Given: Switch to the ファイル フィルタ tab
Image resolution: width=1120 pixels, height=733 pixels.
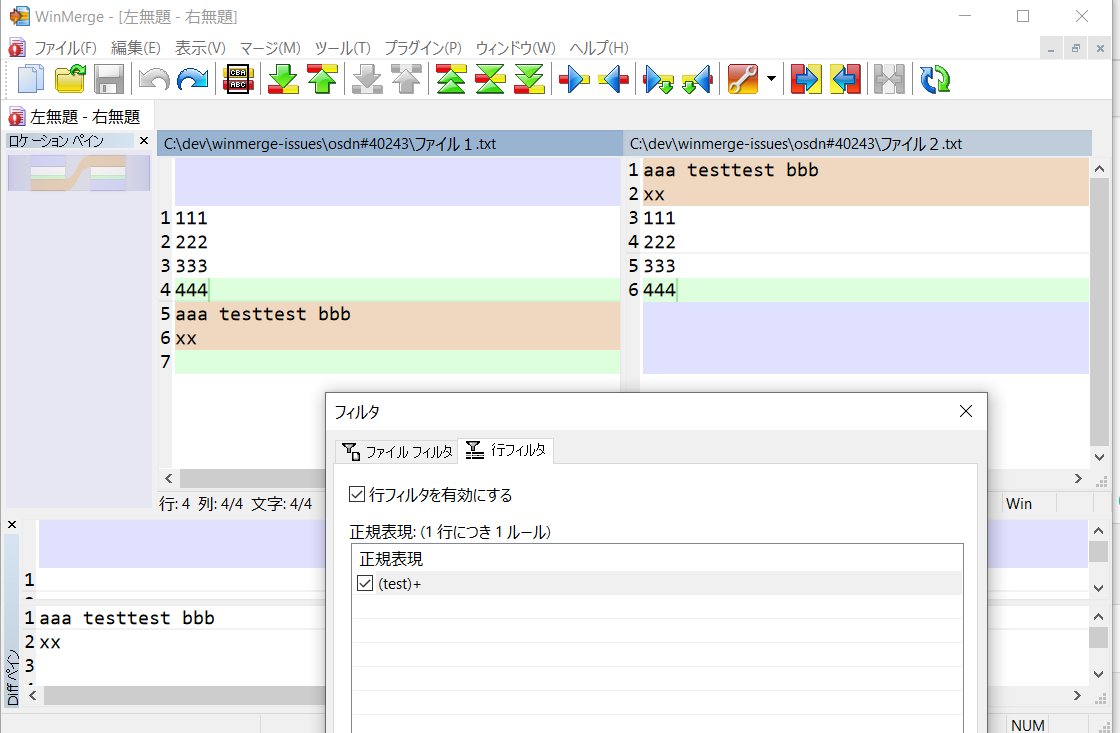Looking at the screenshot, I should (397, 452).
